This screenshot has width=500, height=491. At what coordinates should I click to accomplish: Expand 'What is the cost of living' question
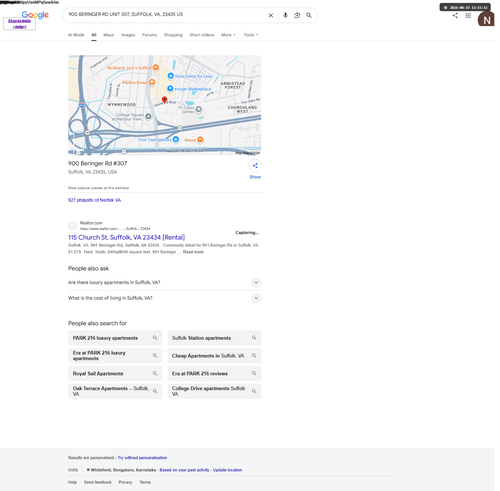point(164,298)
